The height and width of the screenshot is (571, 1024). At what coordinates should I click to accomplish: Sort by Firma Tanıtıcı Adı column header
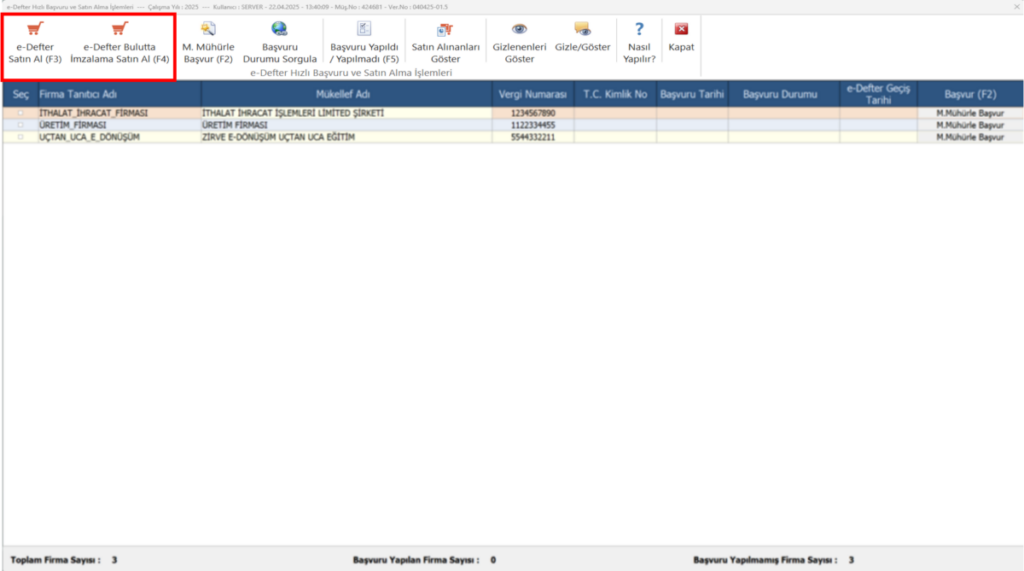tap(120, 94)
